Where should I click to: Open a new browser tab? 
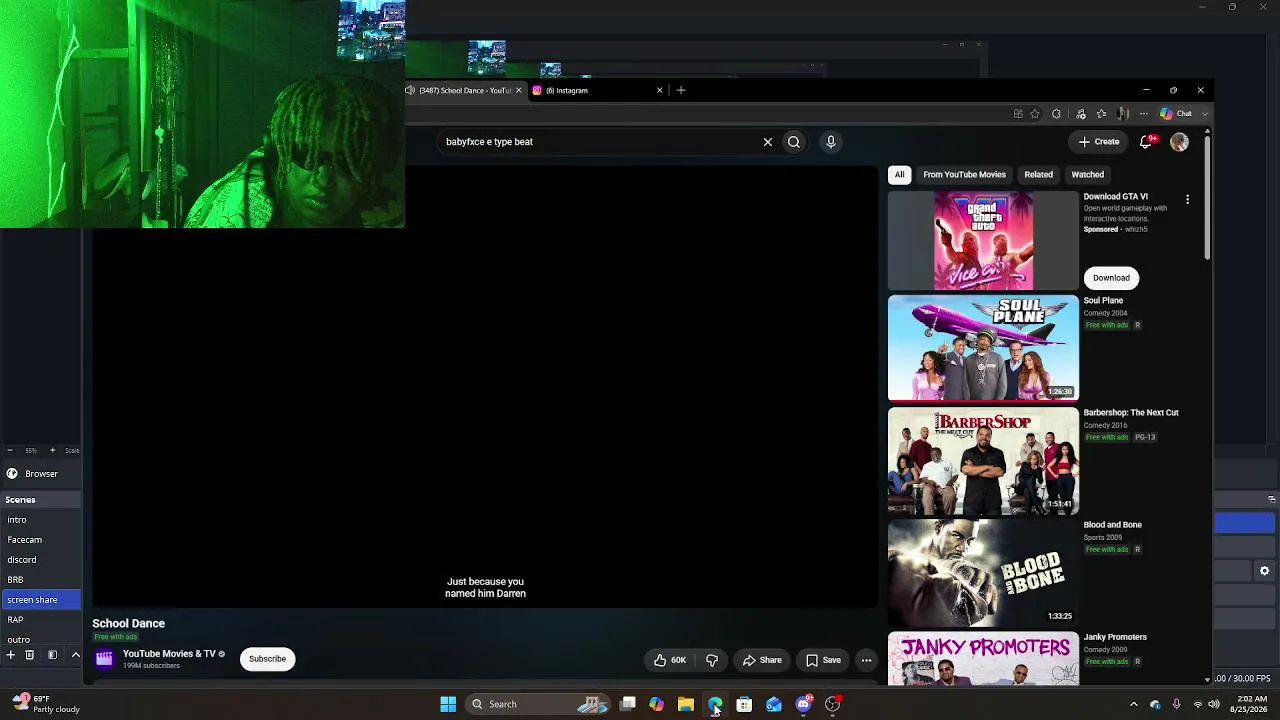tap(681, 90)
